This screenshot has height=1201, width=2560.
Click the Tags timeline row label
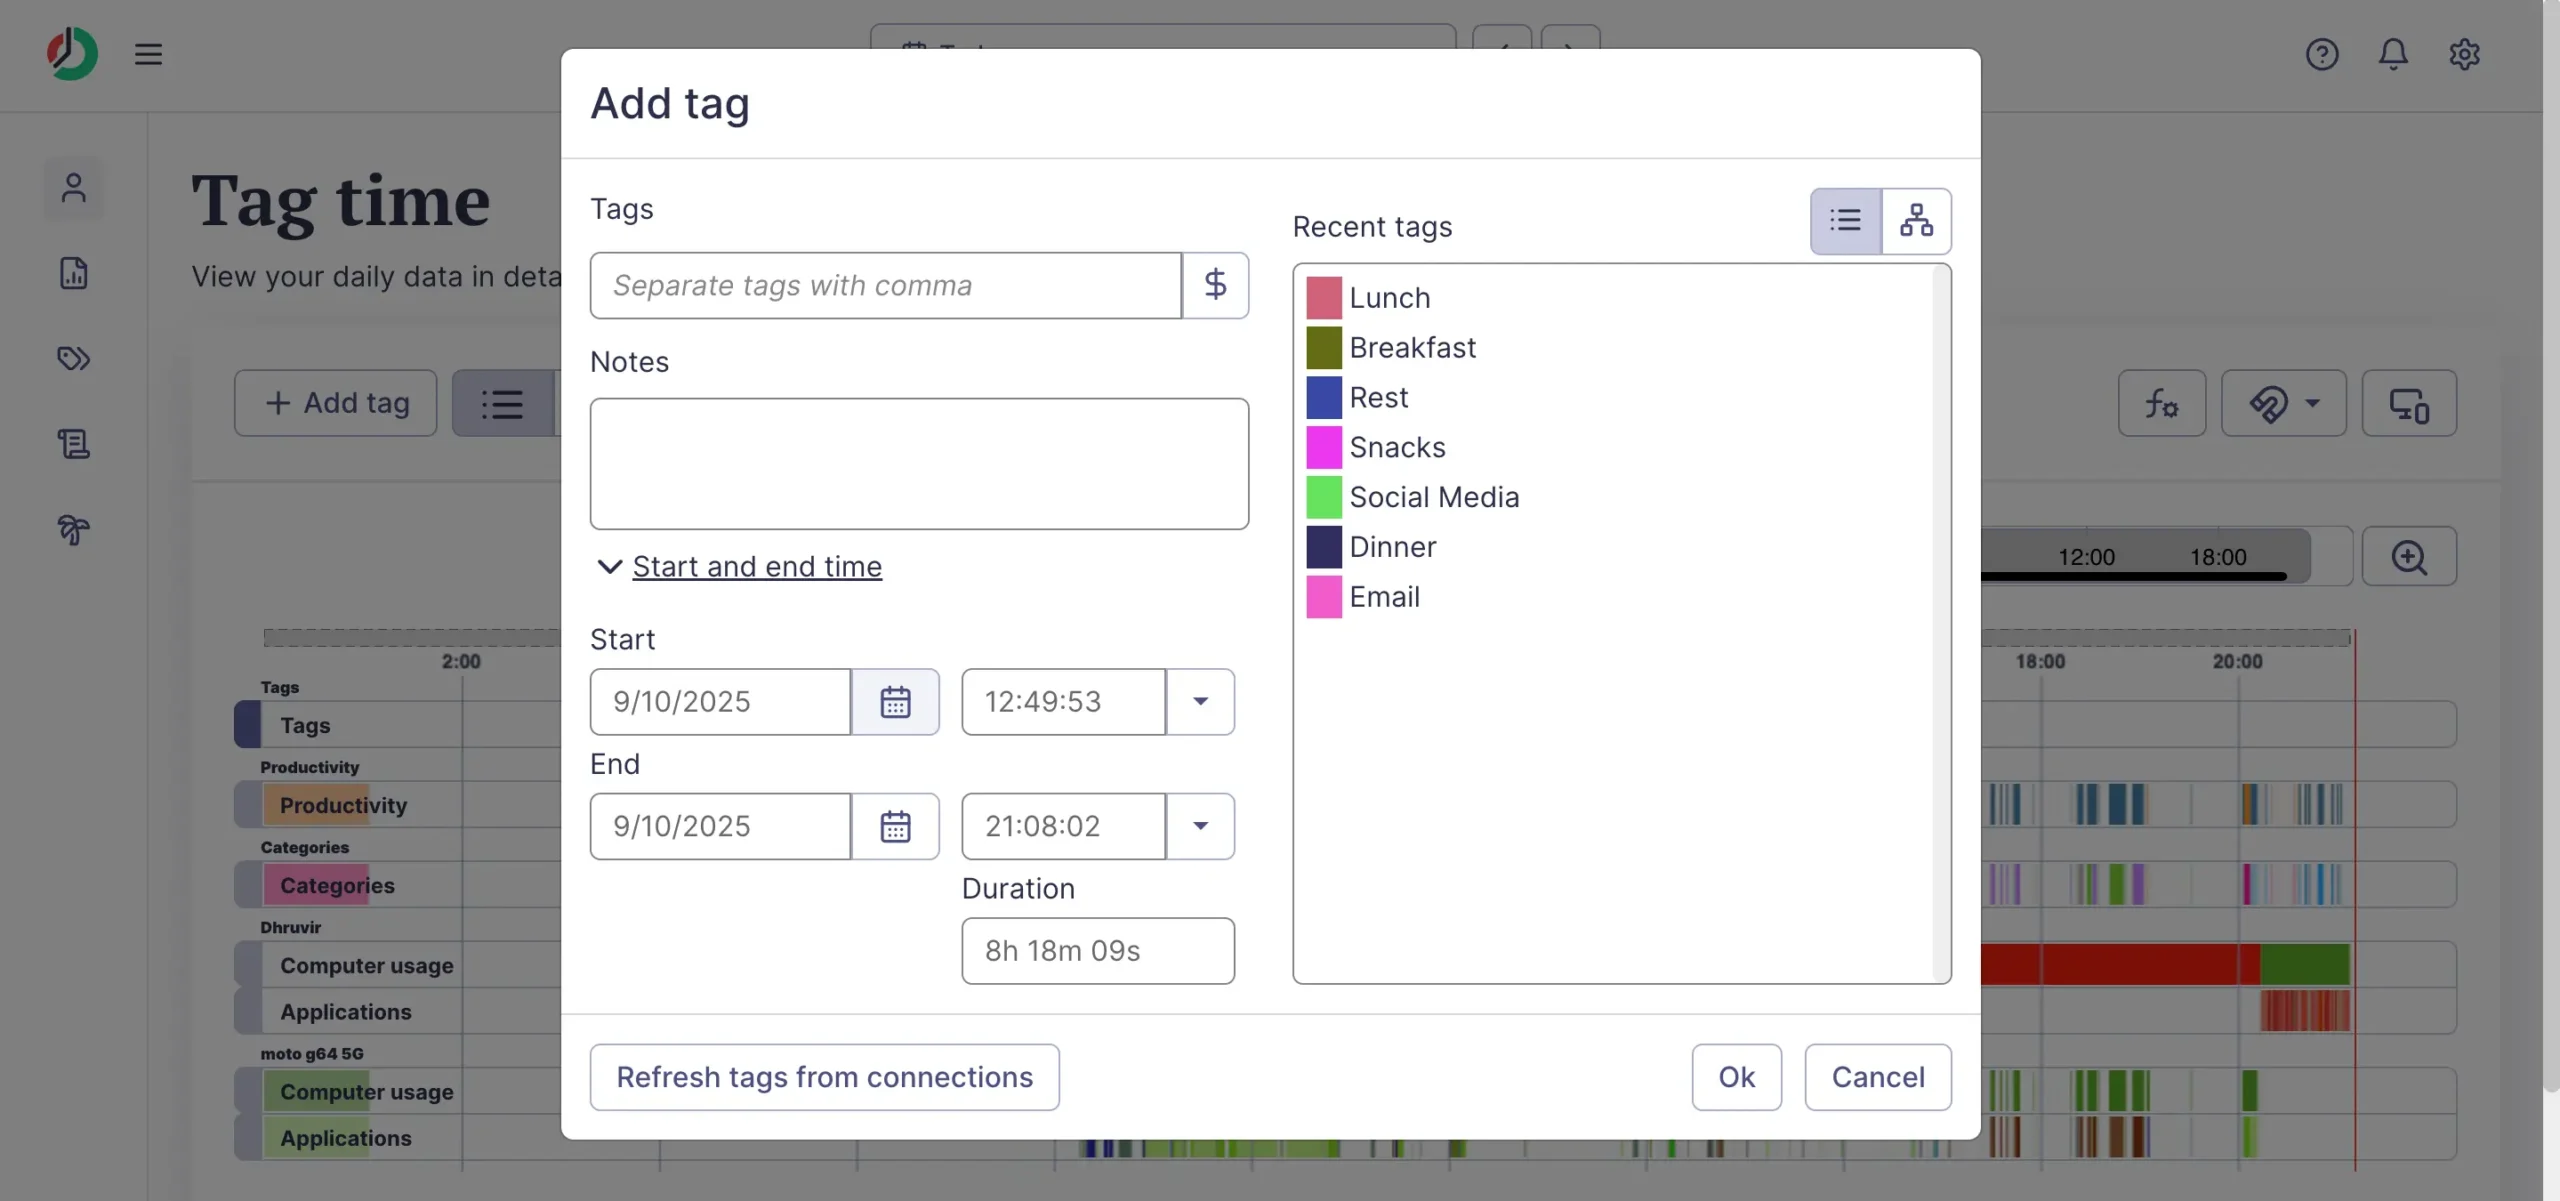305,725
